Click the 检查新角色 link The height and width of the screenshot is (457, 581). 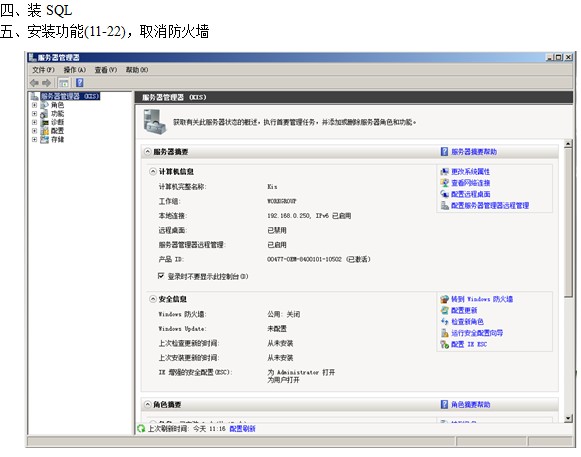(x=467, y=322)
